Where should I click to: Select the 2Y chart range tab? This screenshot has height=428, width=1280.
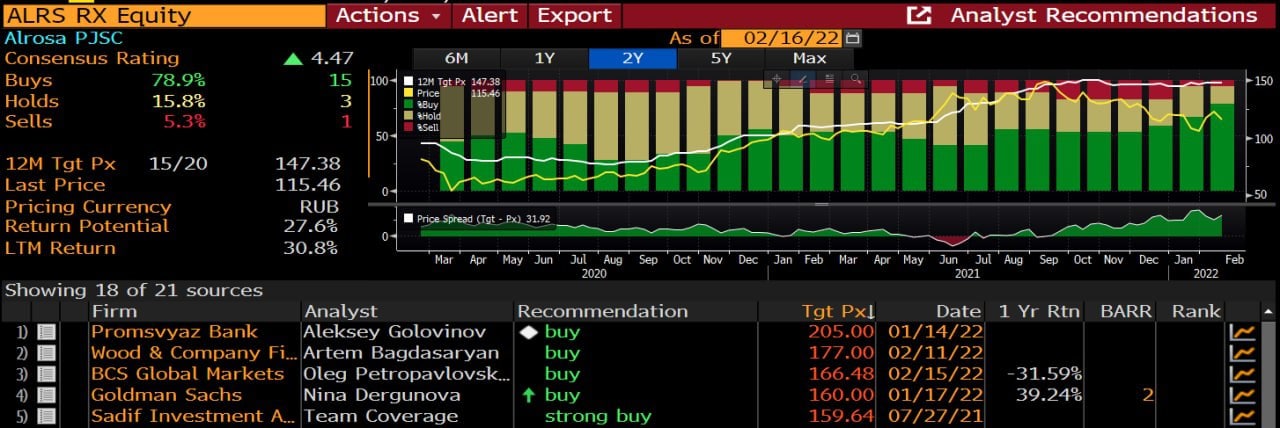[x=632, y=58]
